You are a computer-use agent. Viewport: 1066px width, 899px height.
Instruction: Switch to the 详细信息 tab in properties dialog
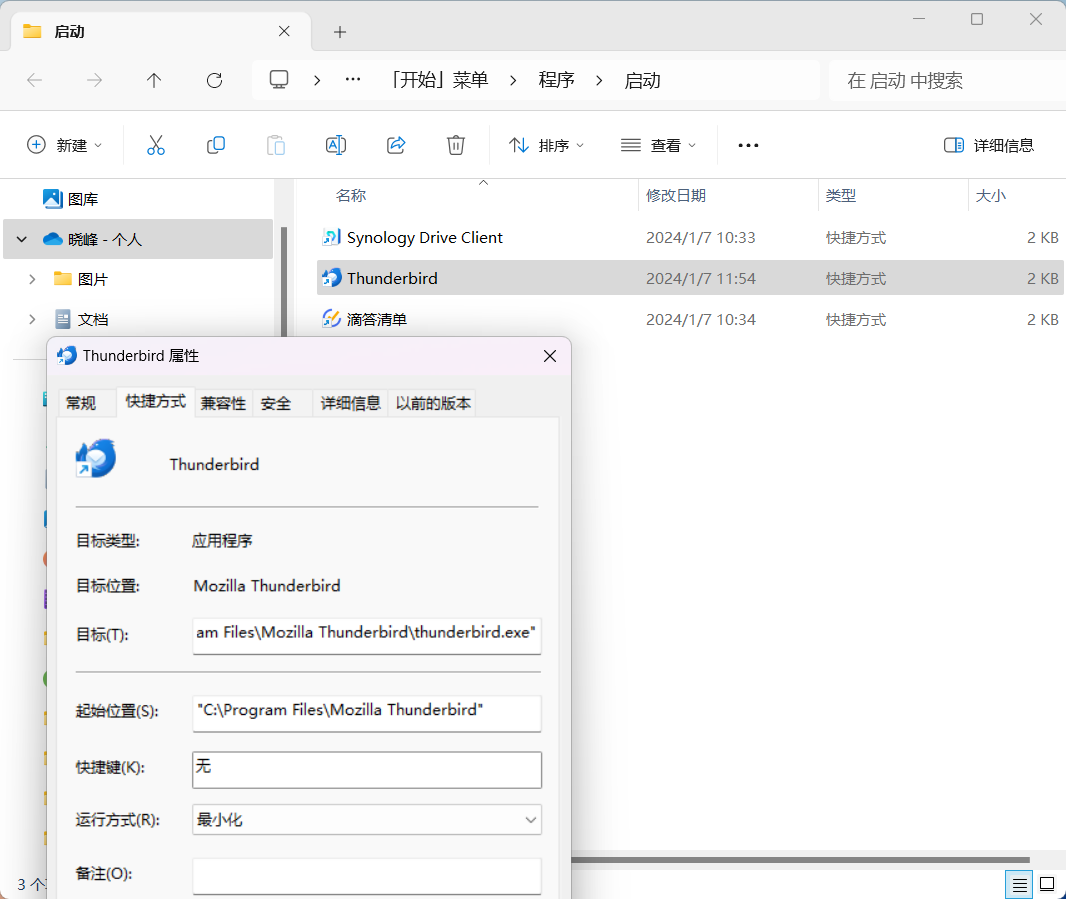tap(351, 403)
